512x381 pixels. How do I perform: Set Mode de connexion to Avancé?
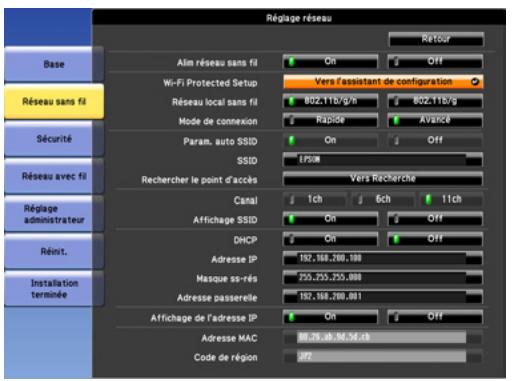tap(435, 120)
